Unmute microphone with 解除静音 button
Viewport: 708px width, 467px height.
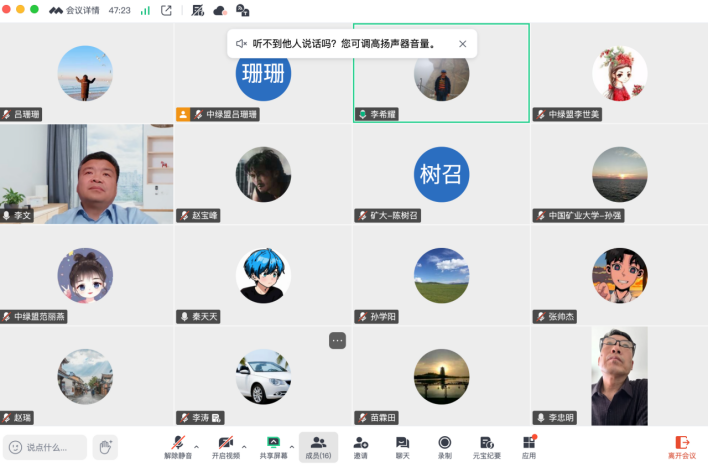point(176,446)
